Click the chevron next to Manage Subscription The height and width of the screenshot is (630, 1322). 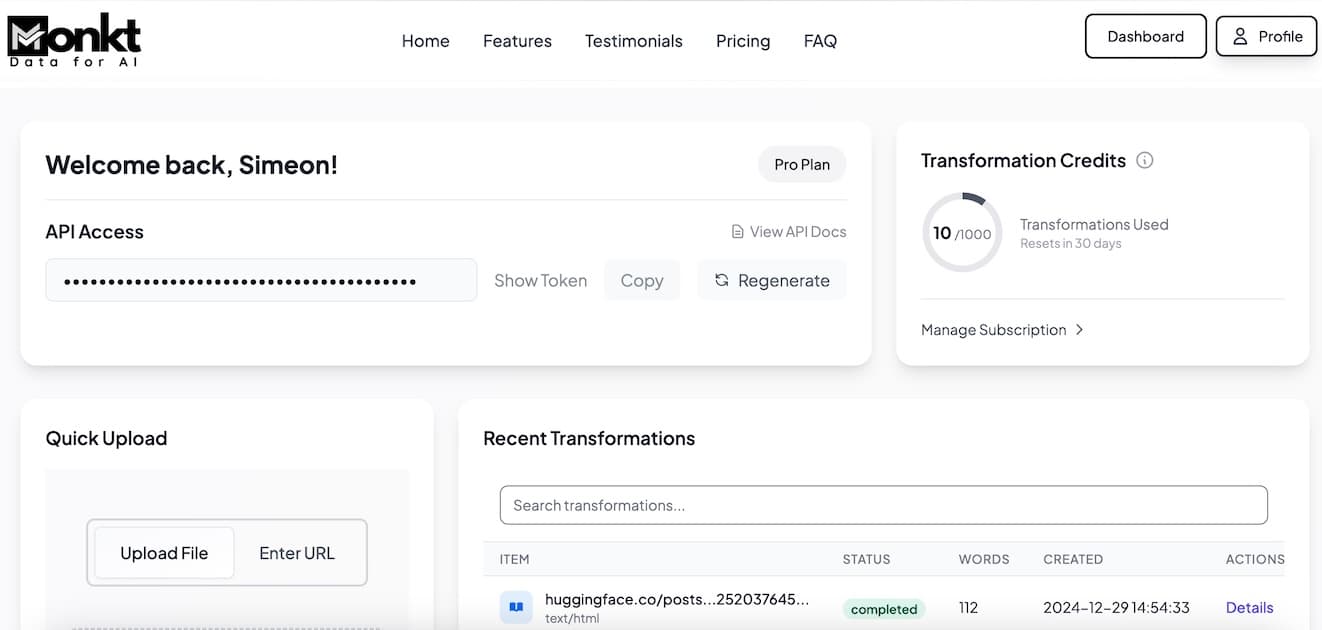(1080, 329)
